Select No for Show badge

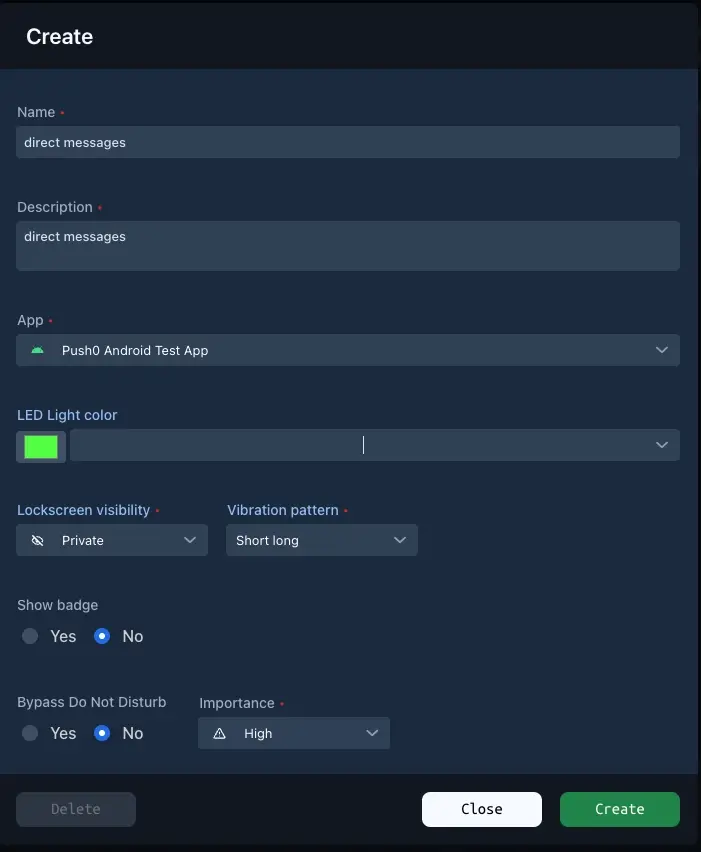point(102,636)
